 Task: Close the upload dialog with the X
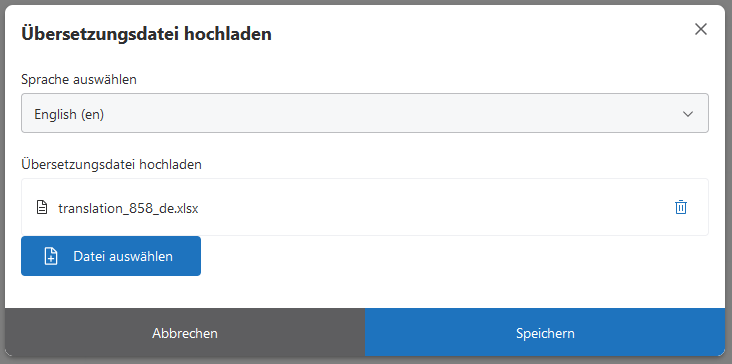pos(701,29)
